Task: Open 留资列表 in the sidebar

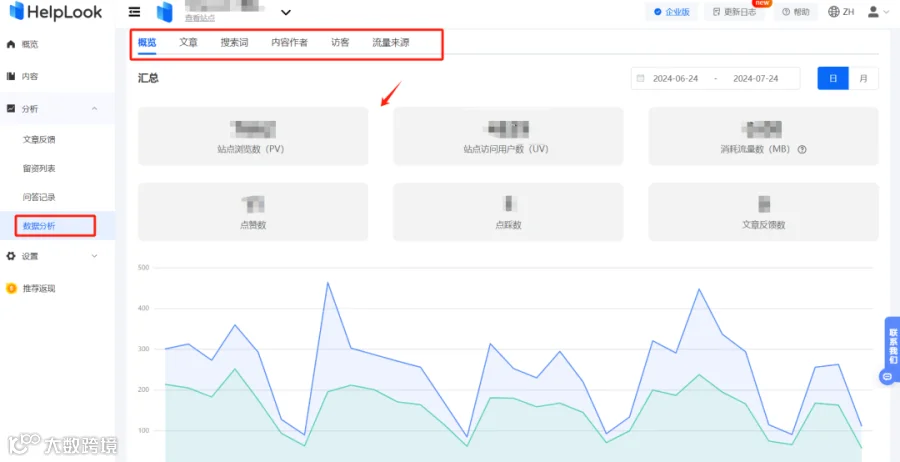Action: point(39,168)
